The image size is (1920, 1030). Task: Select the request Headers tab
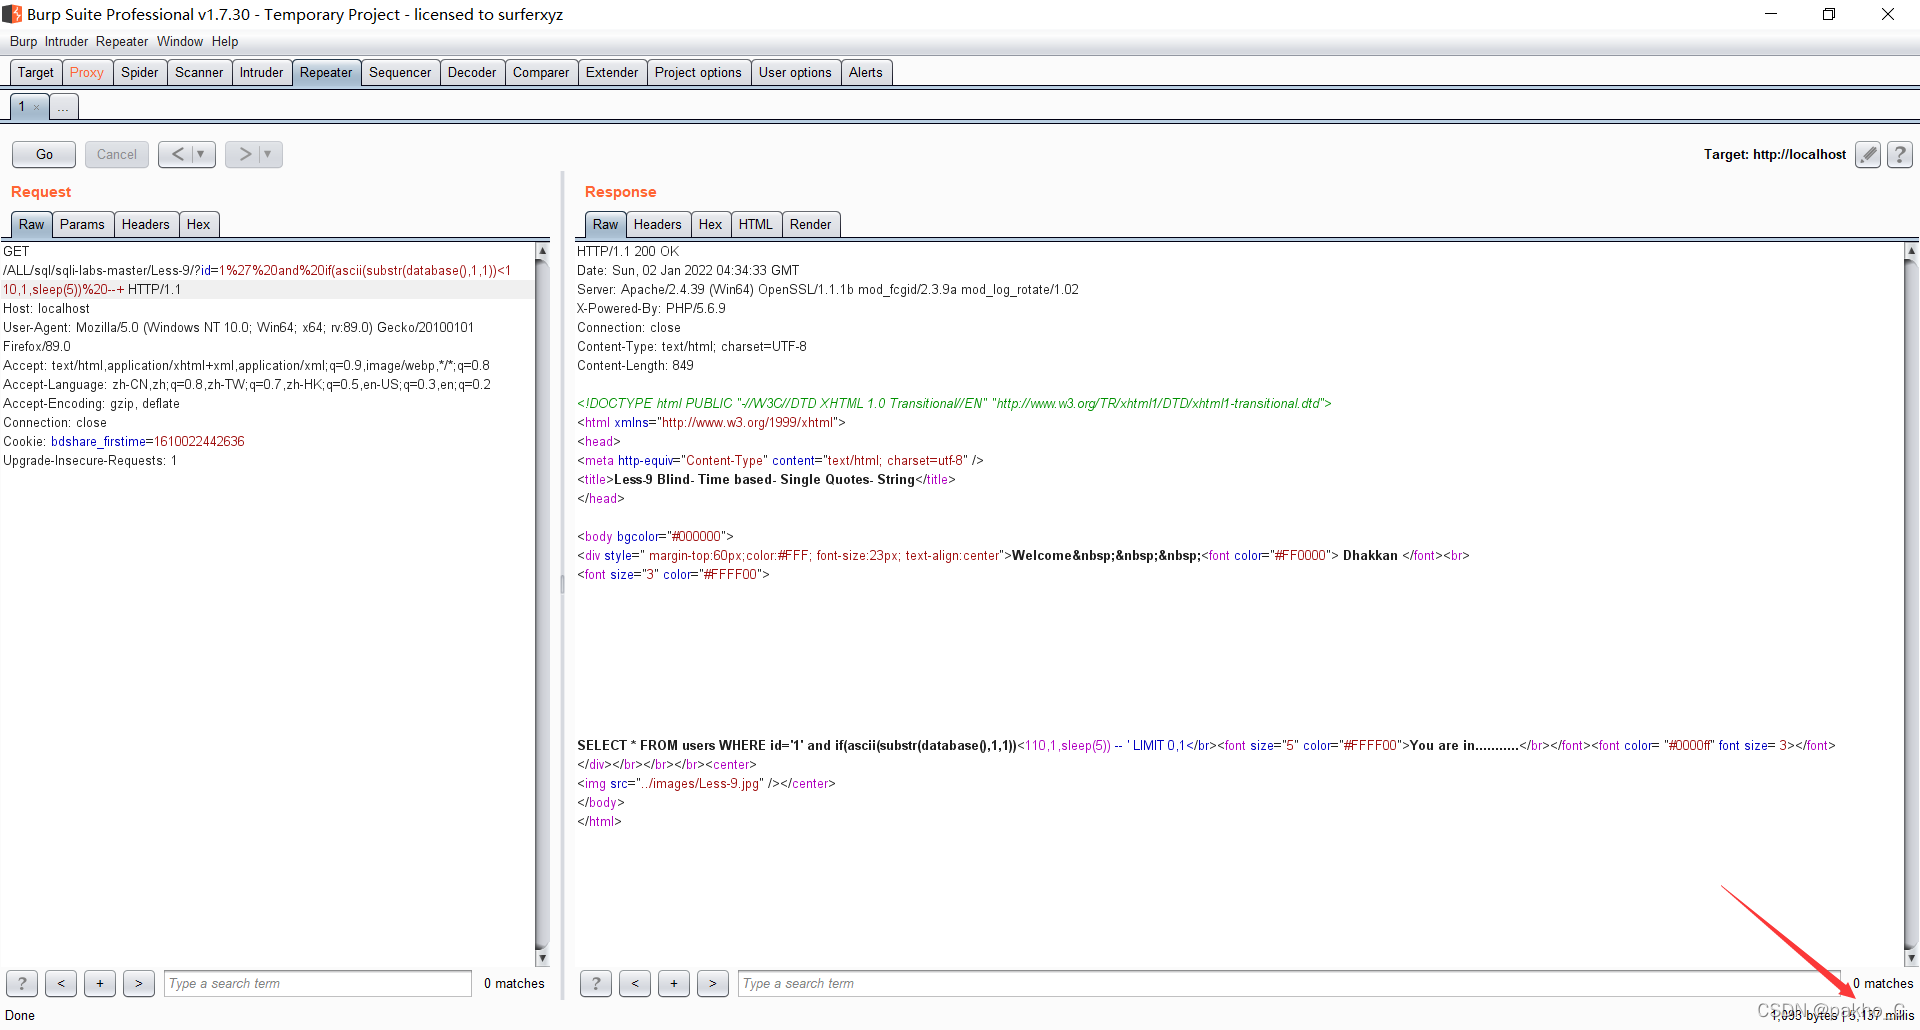[x=146, y=224]
